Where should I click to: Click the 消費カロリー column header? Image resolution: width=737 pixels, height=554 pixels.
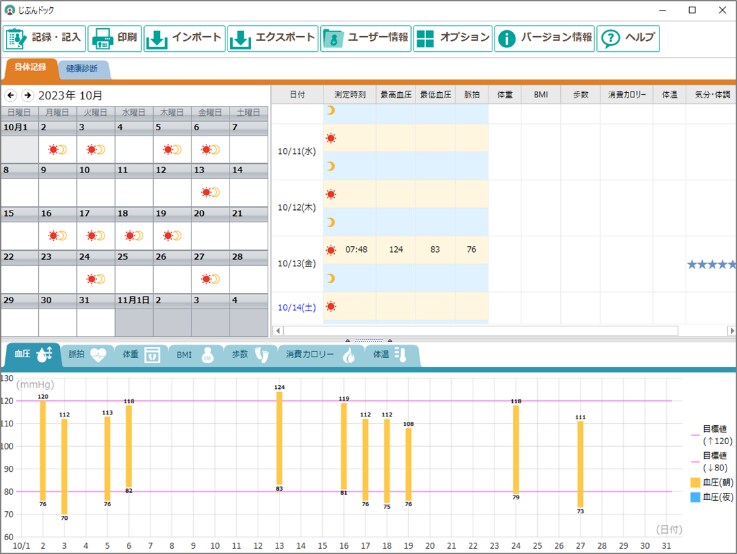point(627,94)
